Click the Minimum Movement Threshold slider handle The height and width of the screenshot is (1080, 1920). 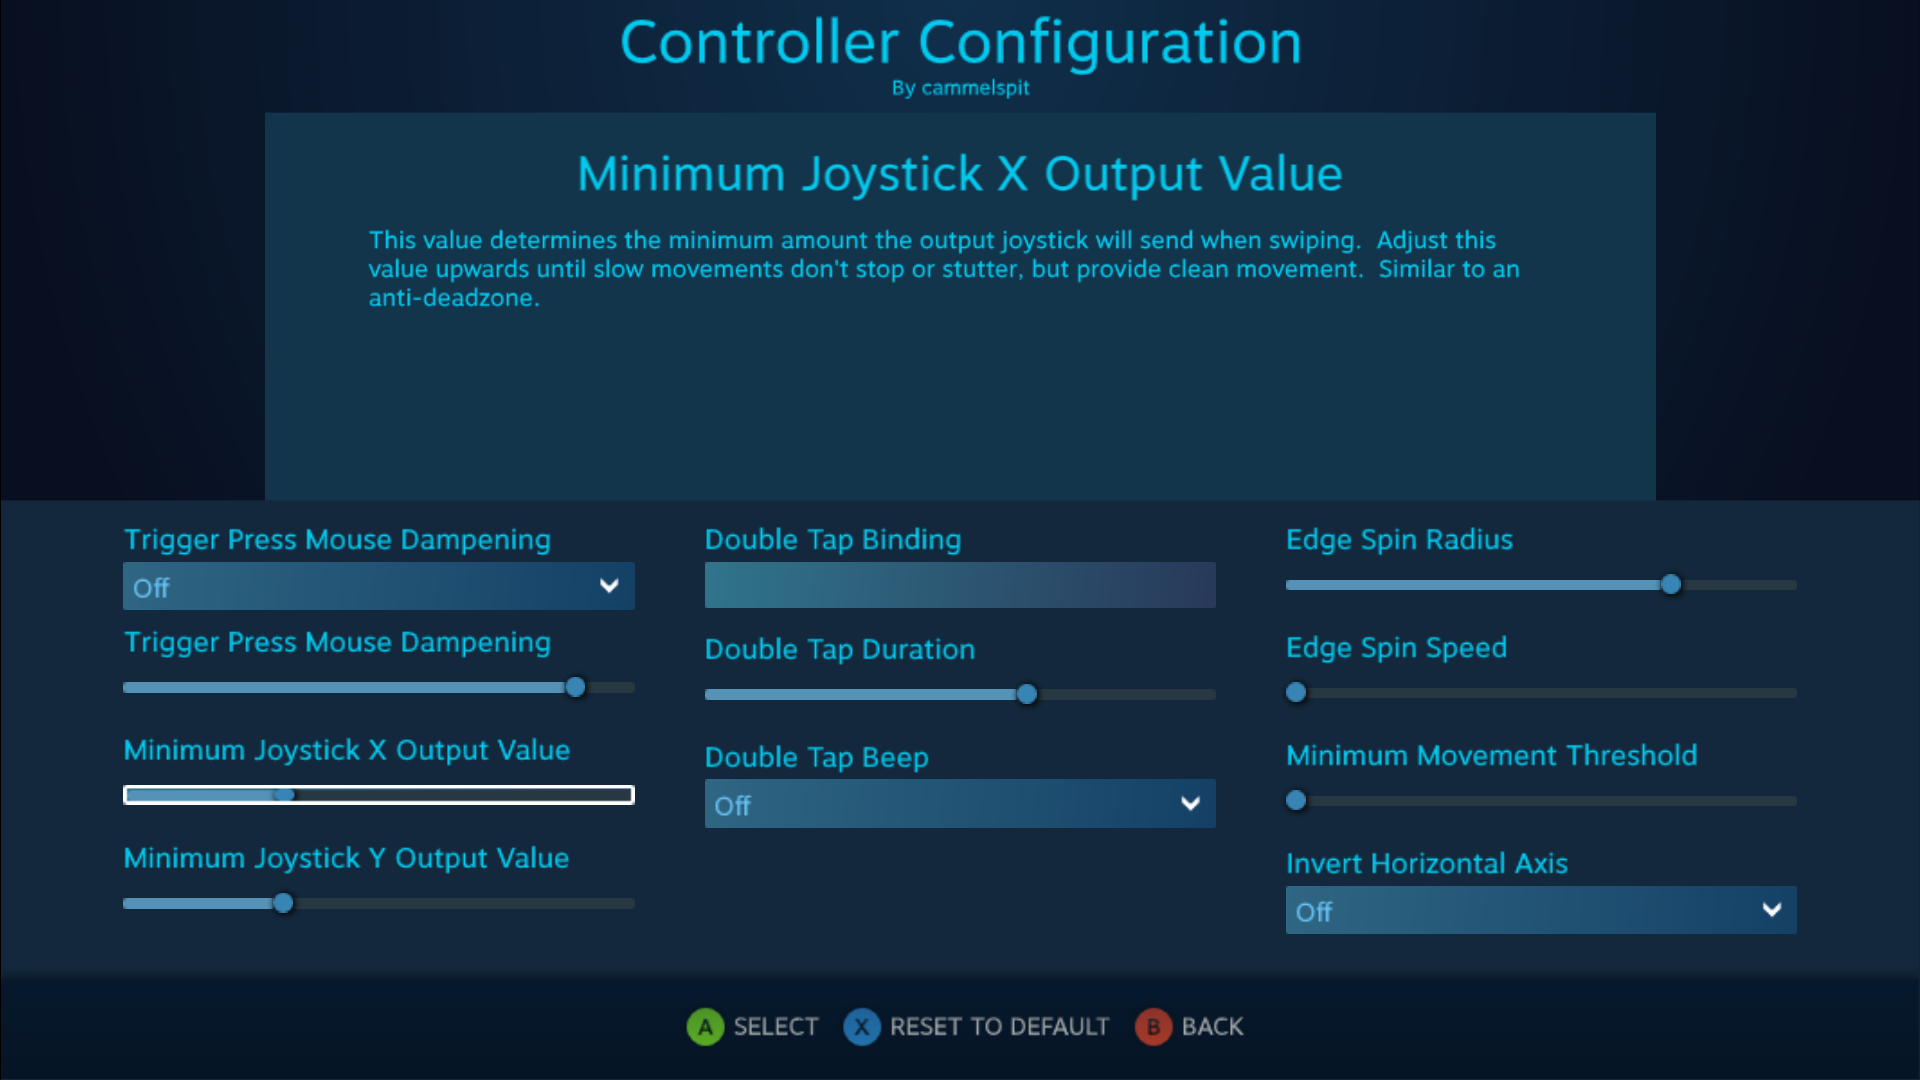pos(1296,800)
